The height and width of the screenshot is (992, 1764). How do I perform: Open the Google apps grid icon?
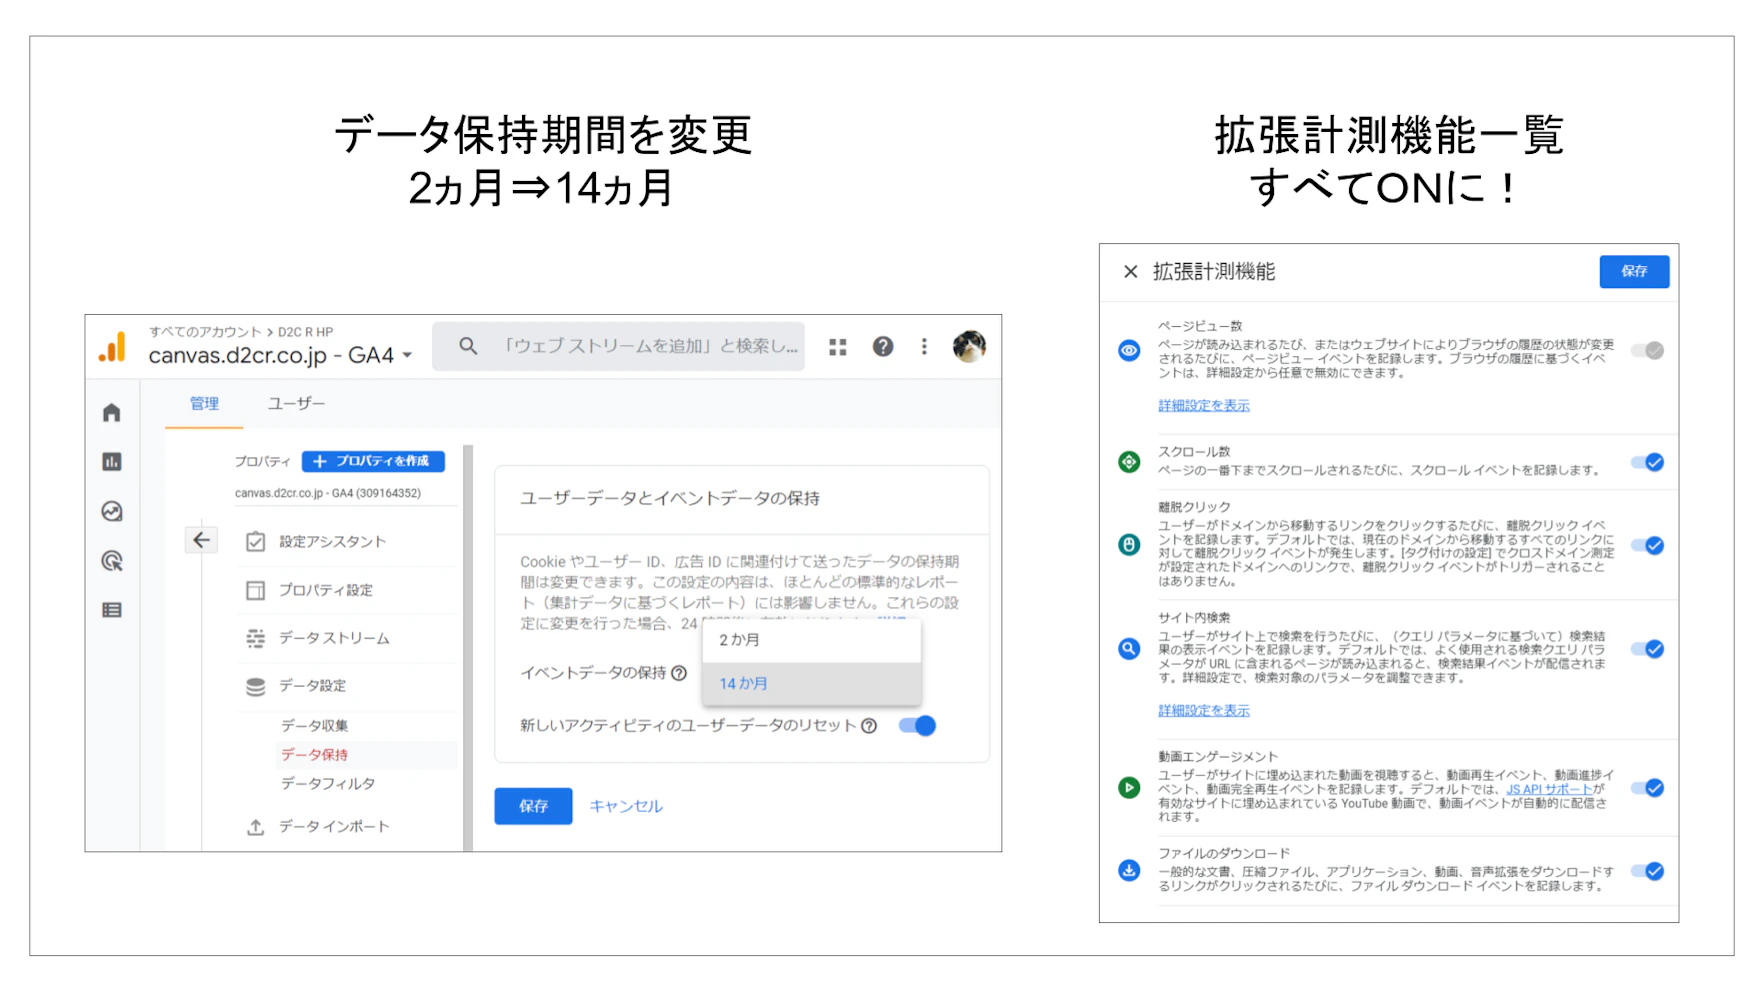pos(838,347)
